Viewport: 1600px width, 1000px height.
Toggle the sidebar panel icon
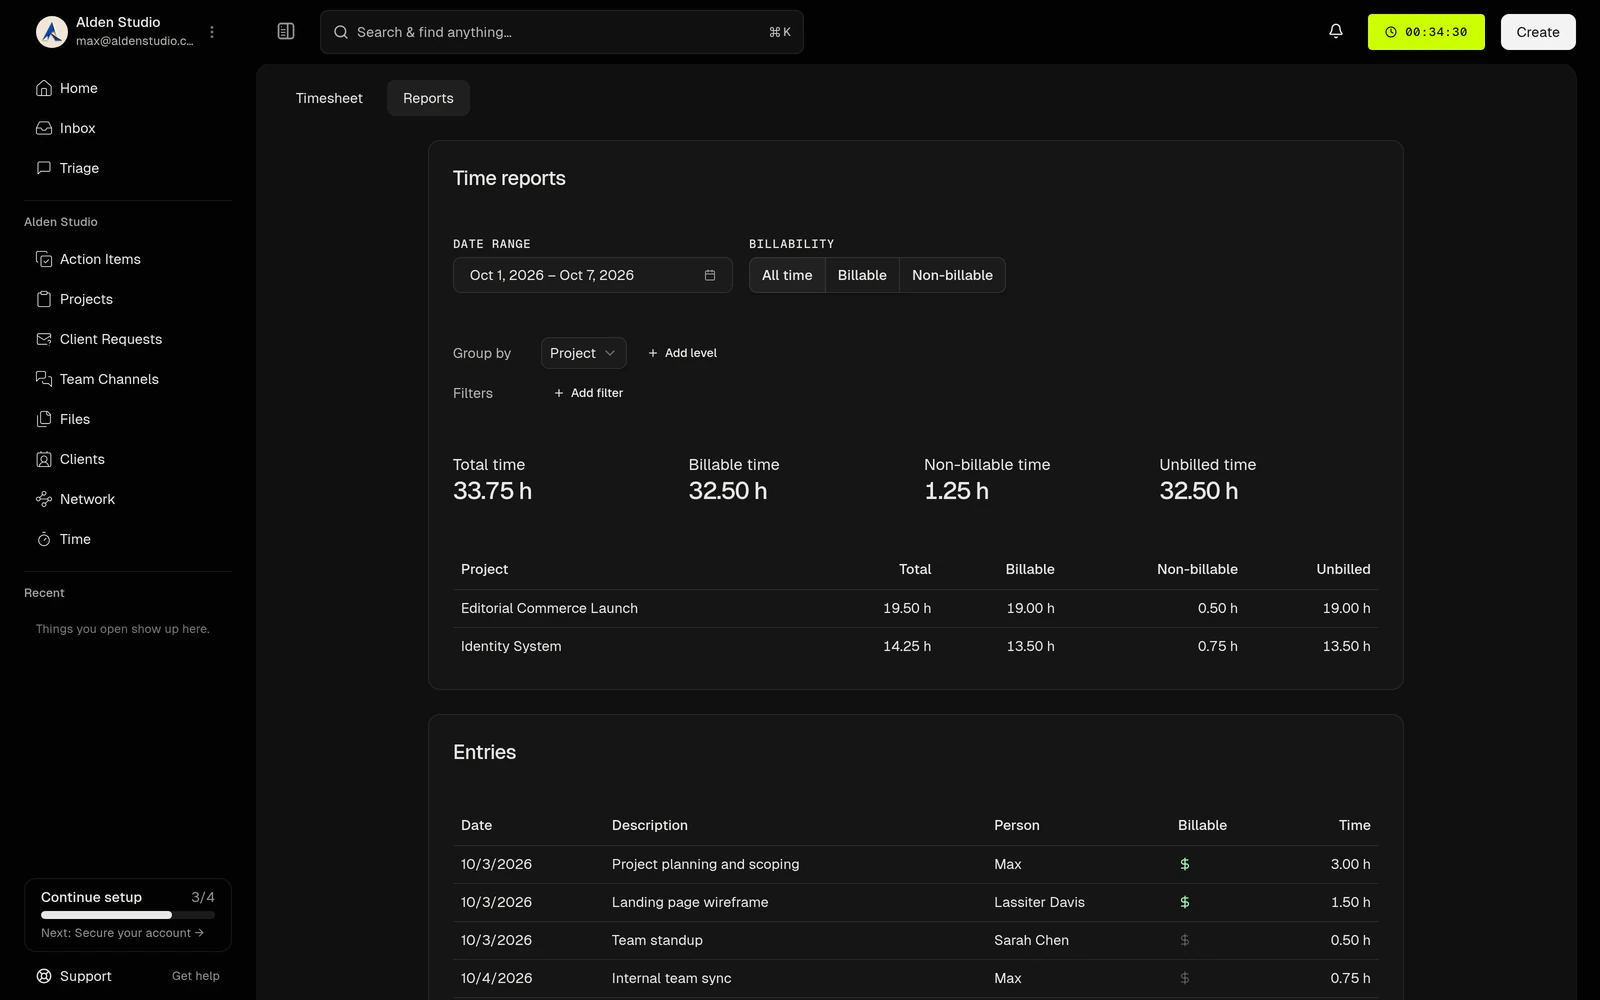(286, 32)
